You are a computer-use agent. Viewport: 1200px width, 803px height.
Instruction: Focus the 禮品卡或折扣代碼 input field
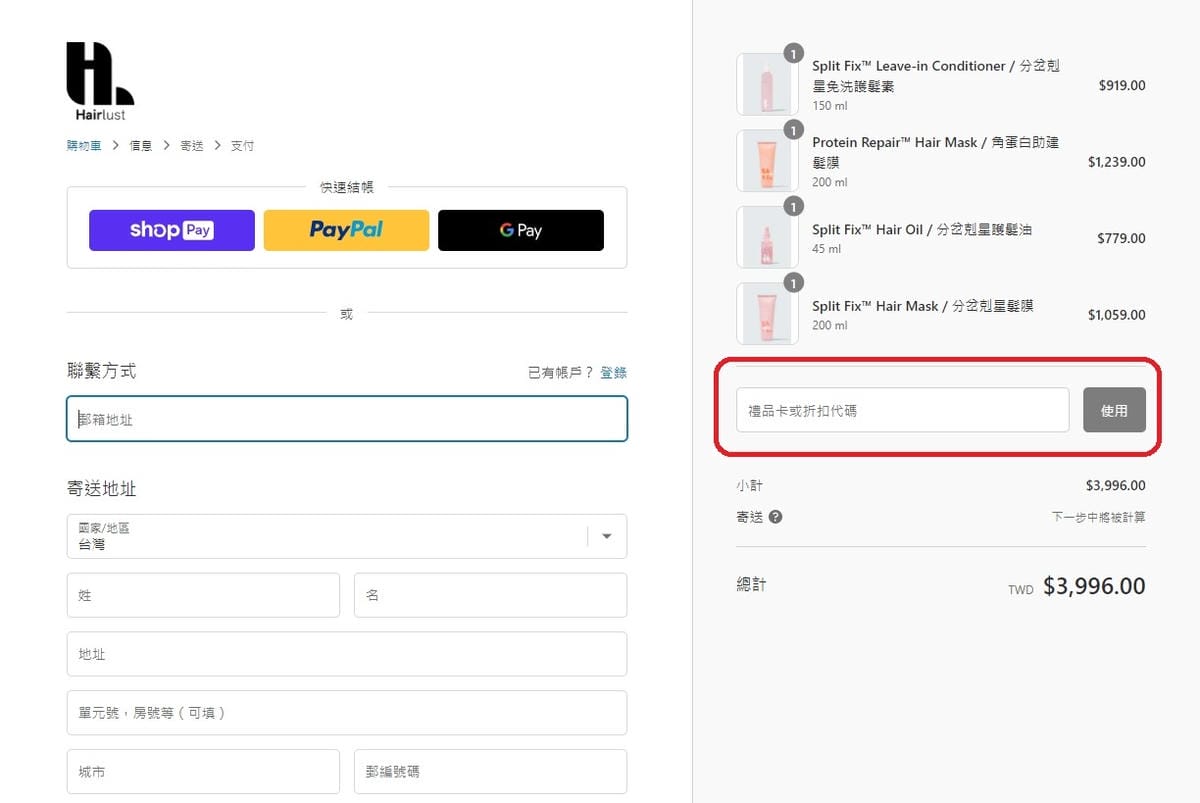tap(902, 410)
